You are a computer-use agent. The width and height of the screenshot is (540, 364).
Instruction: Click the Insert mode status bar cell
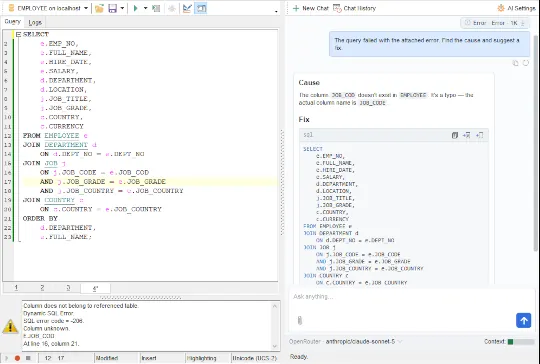162,358
